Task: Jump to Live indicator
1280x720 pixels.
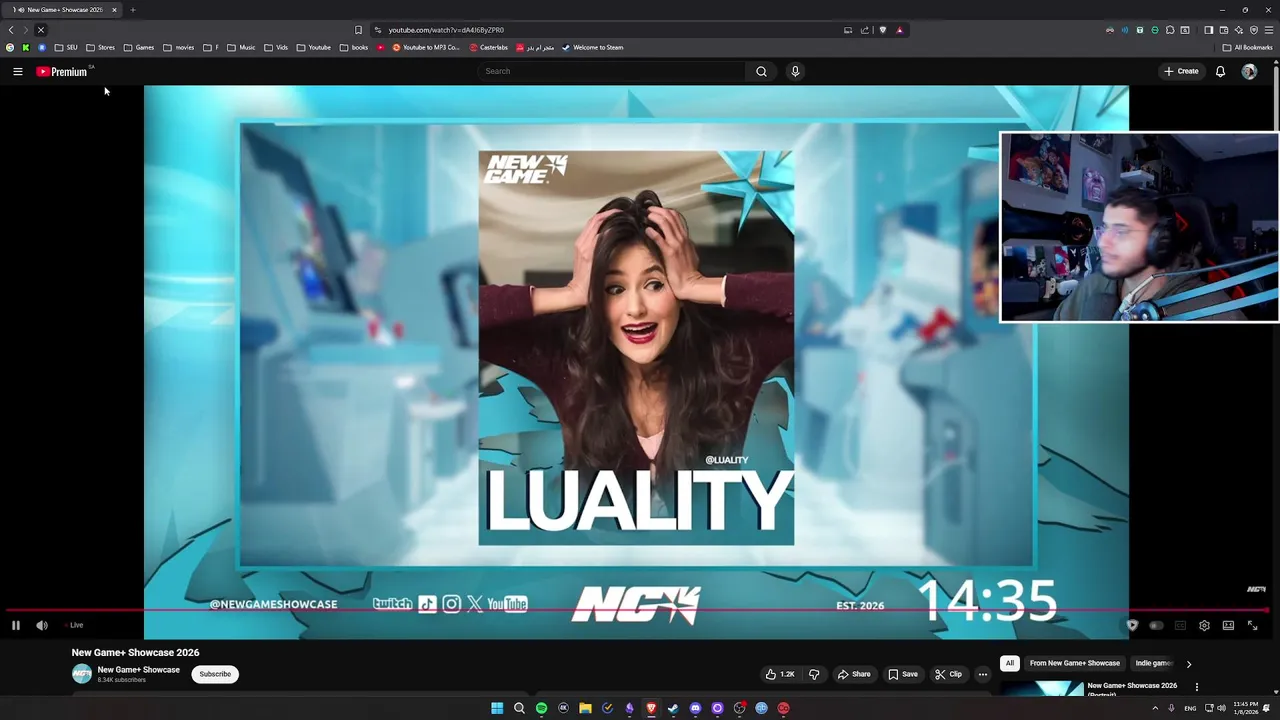Action: coord(74,625)
